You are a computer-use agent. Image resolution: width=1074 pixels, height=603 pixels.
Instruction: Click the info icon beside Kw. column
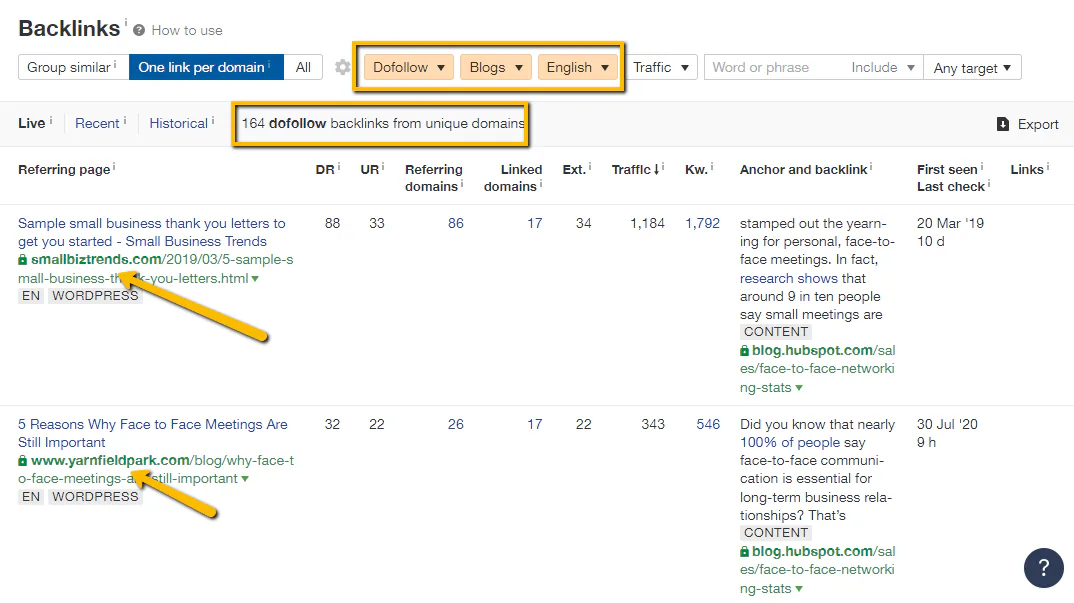click(712, 167)
